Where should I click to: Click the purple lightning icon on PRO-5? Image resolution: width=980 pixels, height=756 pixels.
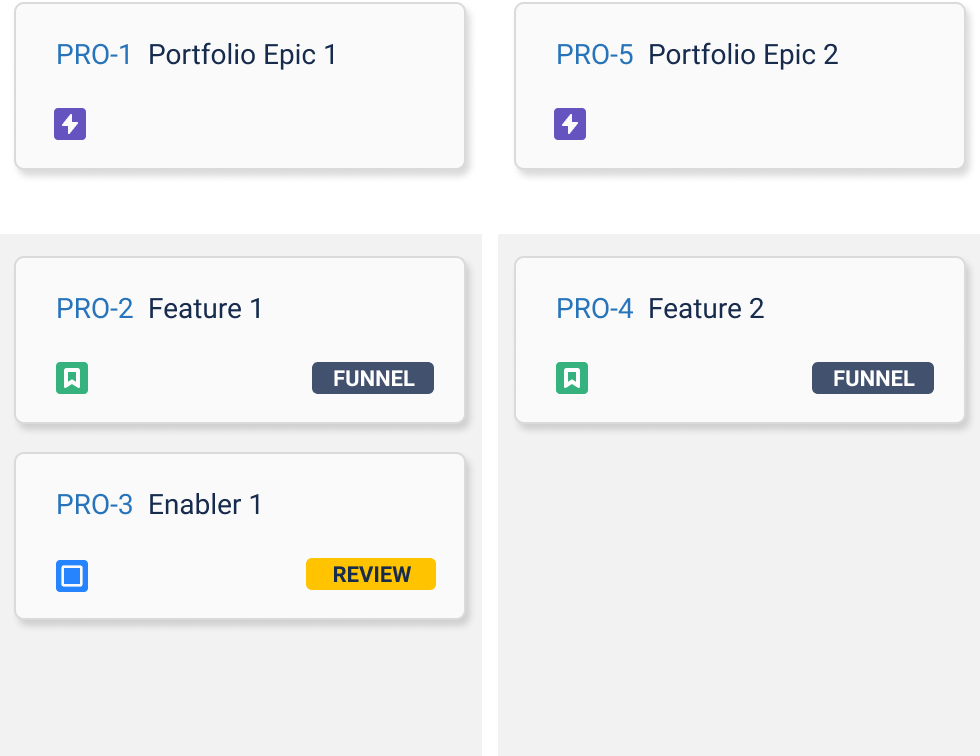[x=570, y=124]
